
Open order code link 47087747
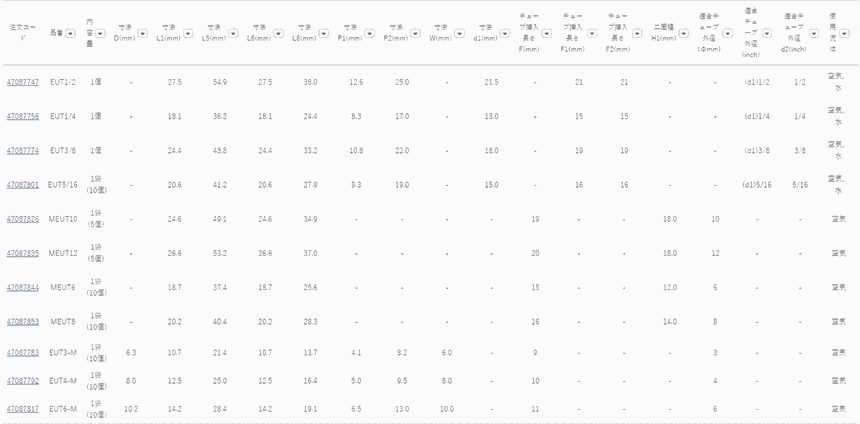point(23,81)
